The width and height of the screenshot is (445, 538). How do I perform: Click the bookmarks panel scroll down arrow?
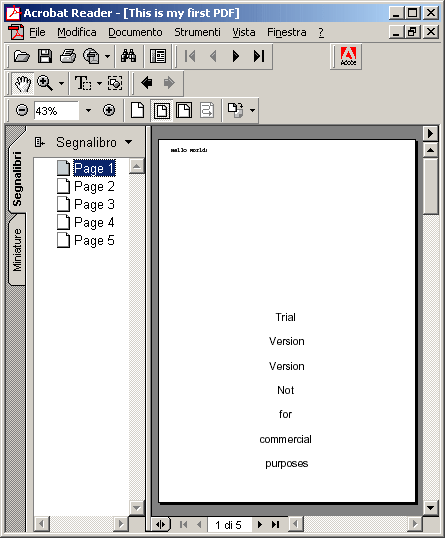coord(137,507)
